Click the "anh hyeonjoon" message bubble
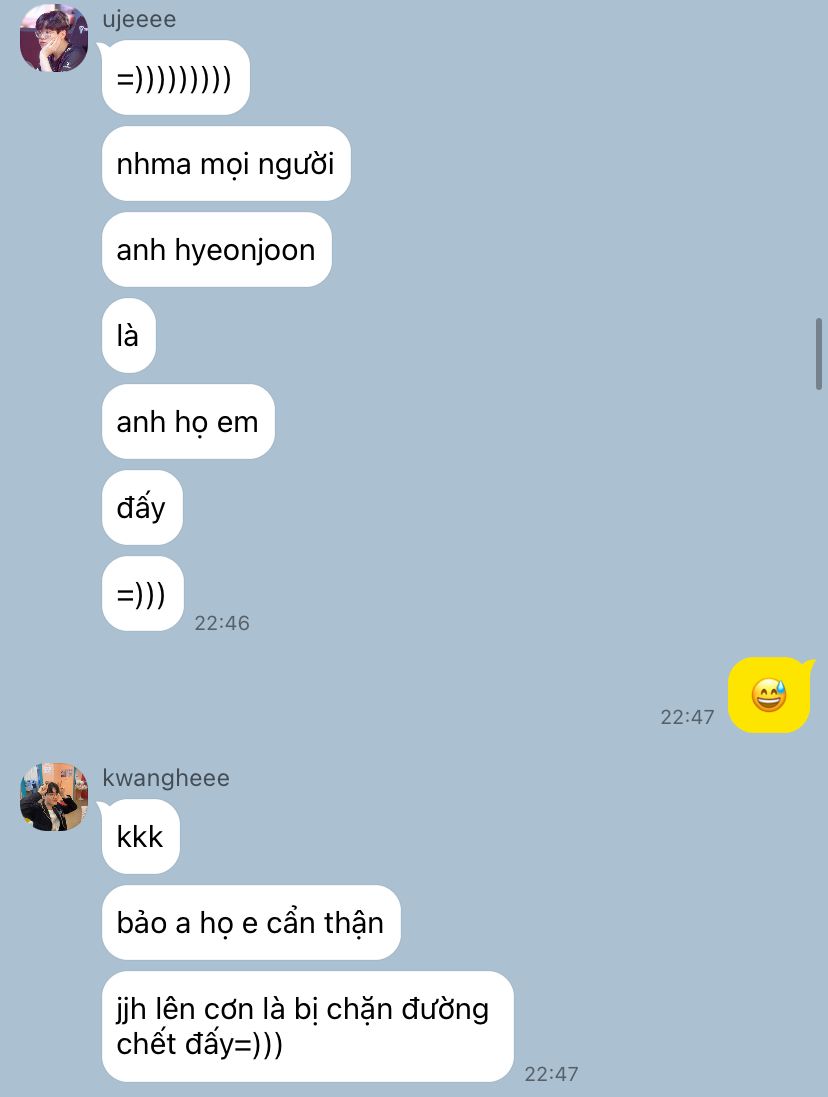The height and width of the screenshot is (1097, 828). [217, 250]
